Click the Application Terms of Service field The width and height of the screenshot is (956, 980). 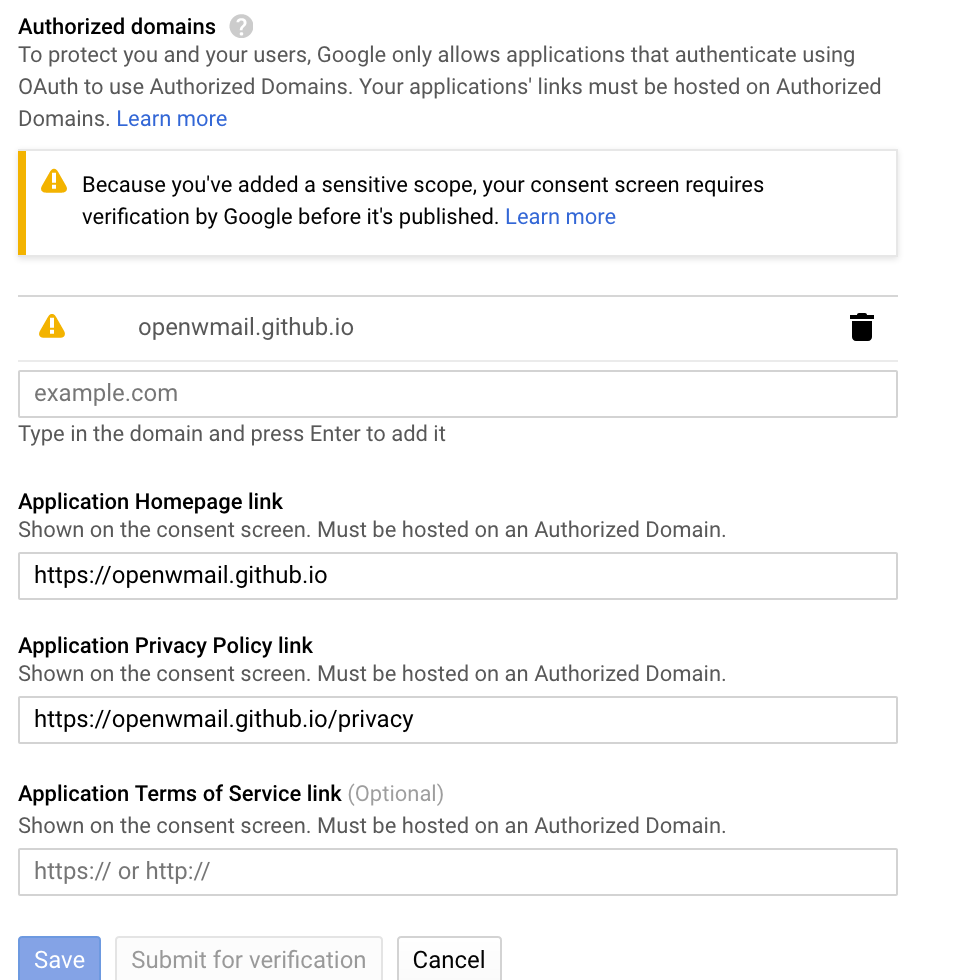point(457,871)
